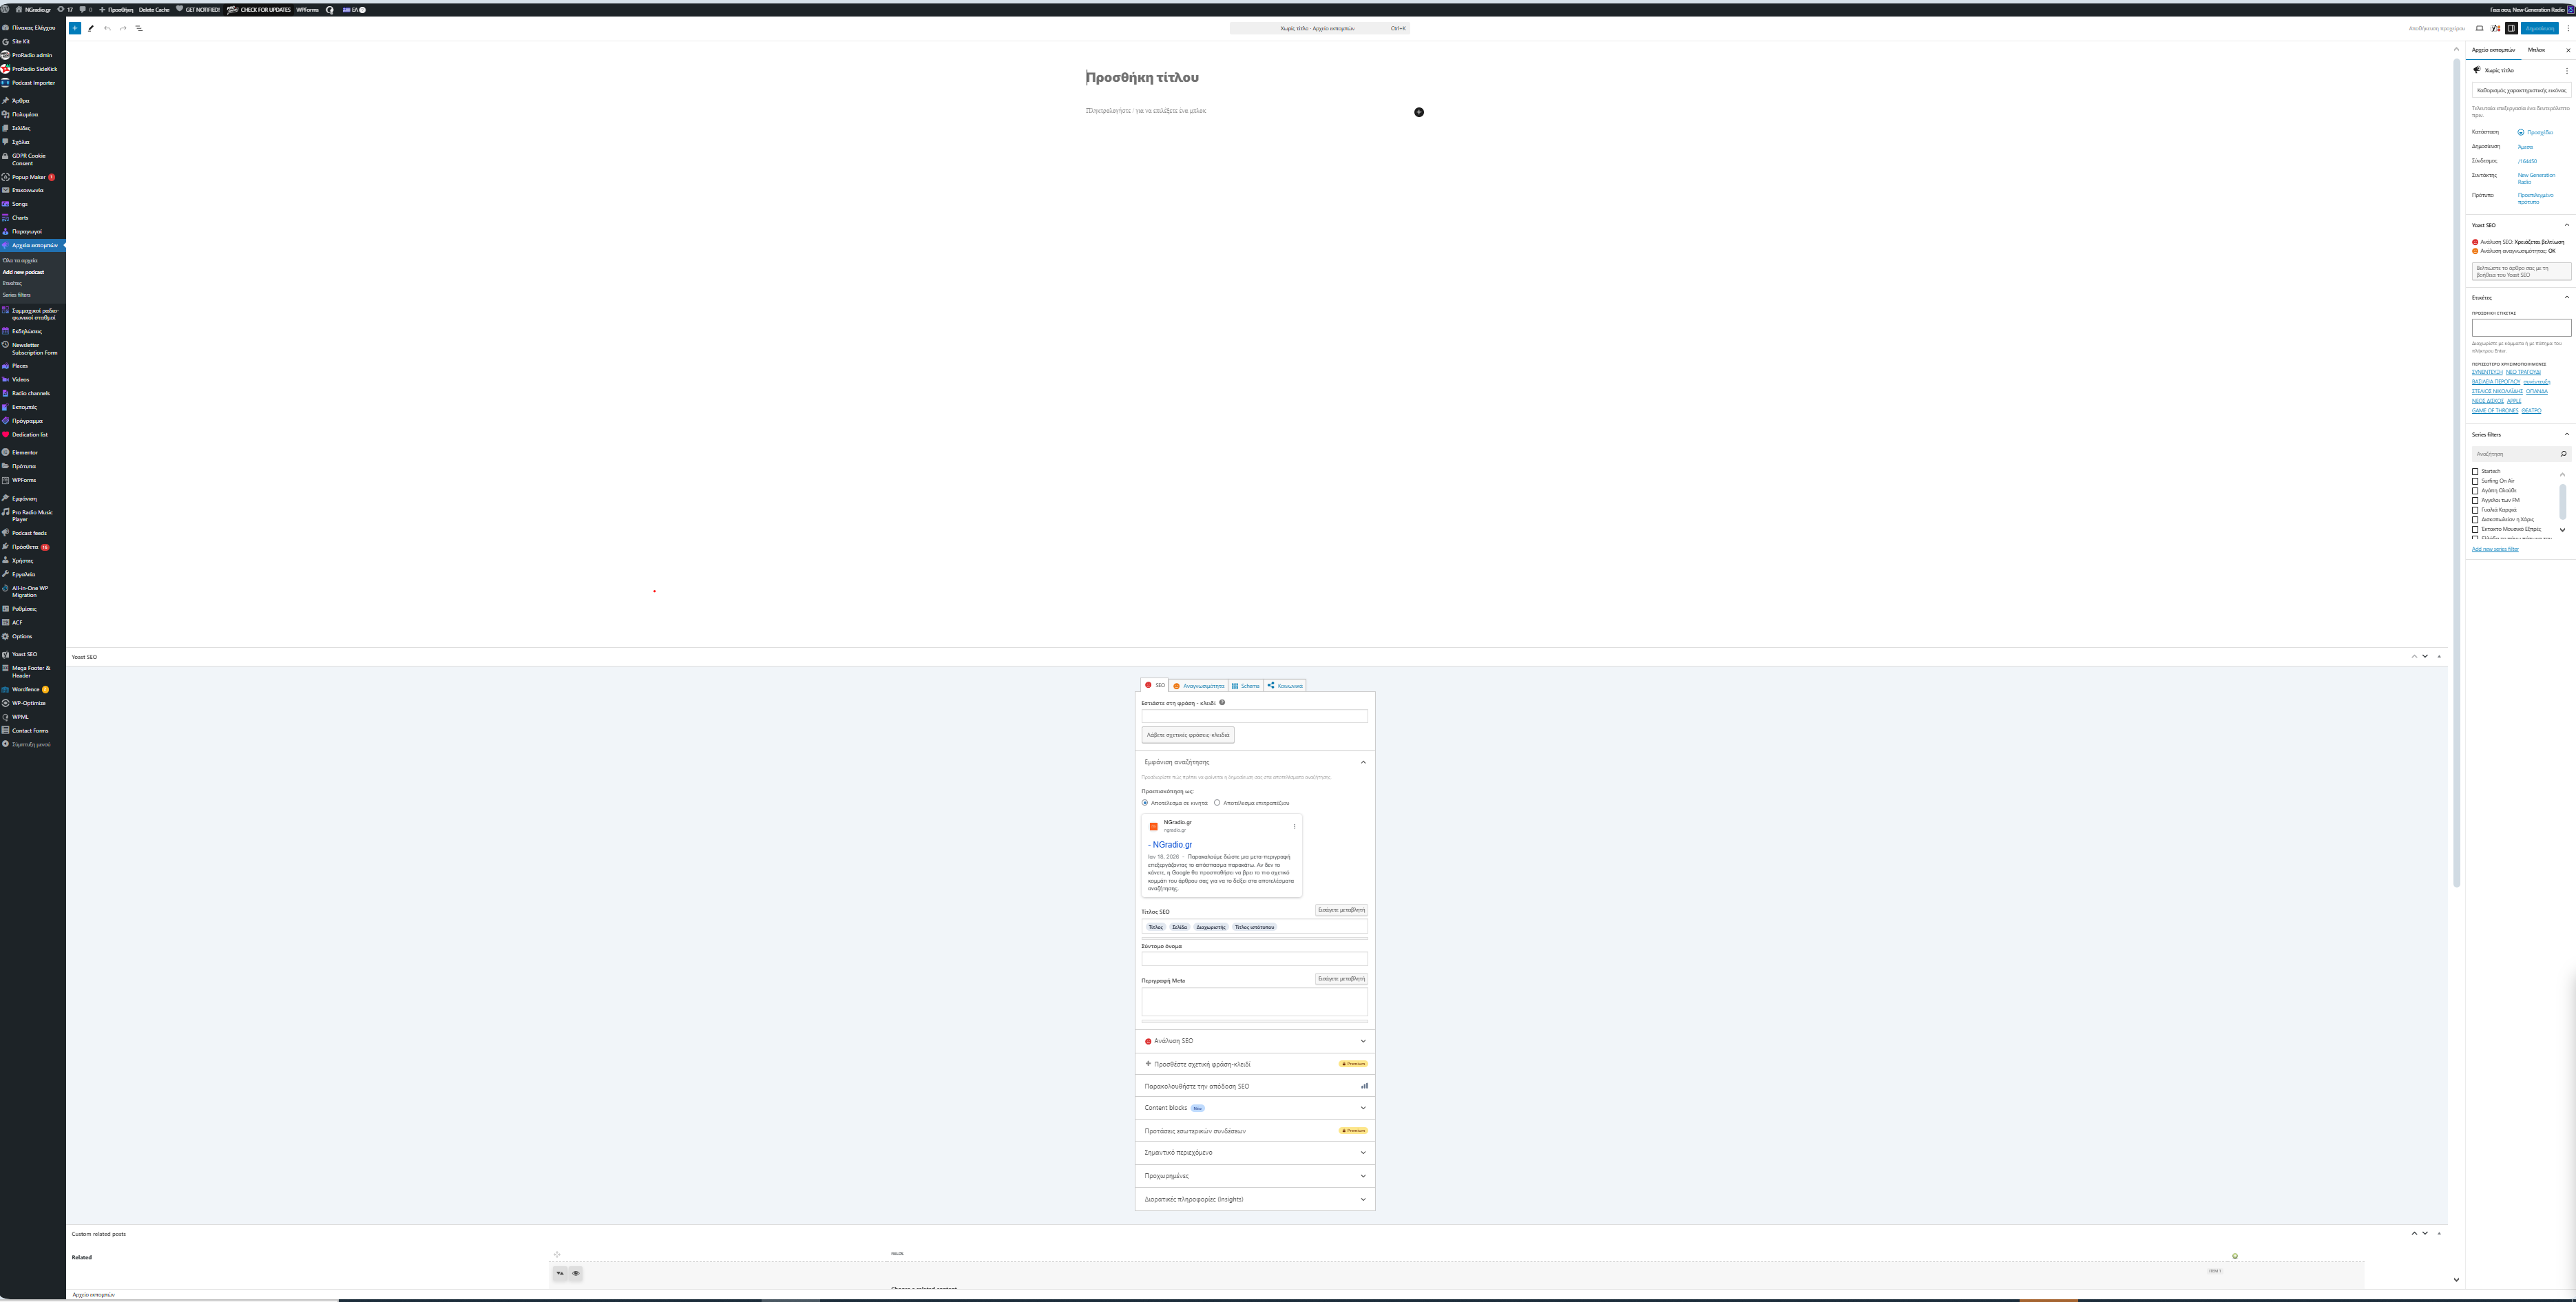Click the WordPress logo in admin bar
The width and height of the screenshot is (2576, 1302).
click(6, 9)
